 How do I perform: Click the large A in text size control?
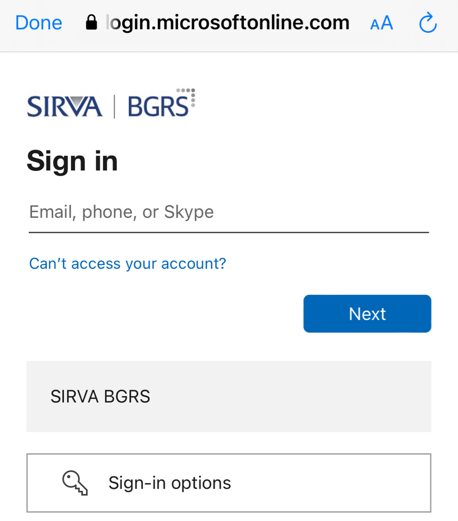point(387,23)
